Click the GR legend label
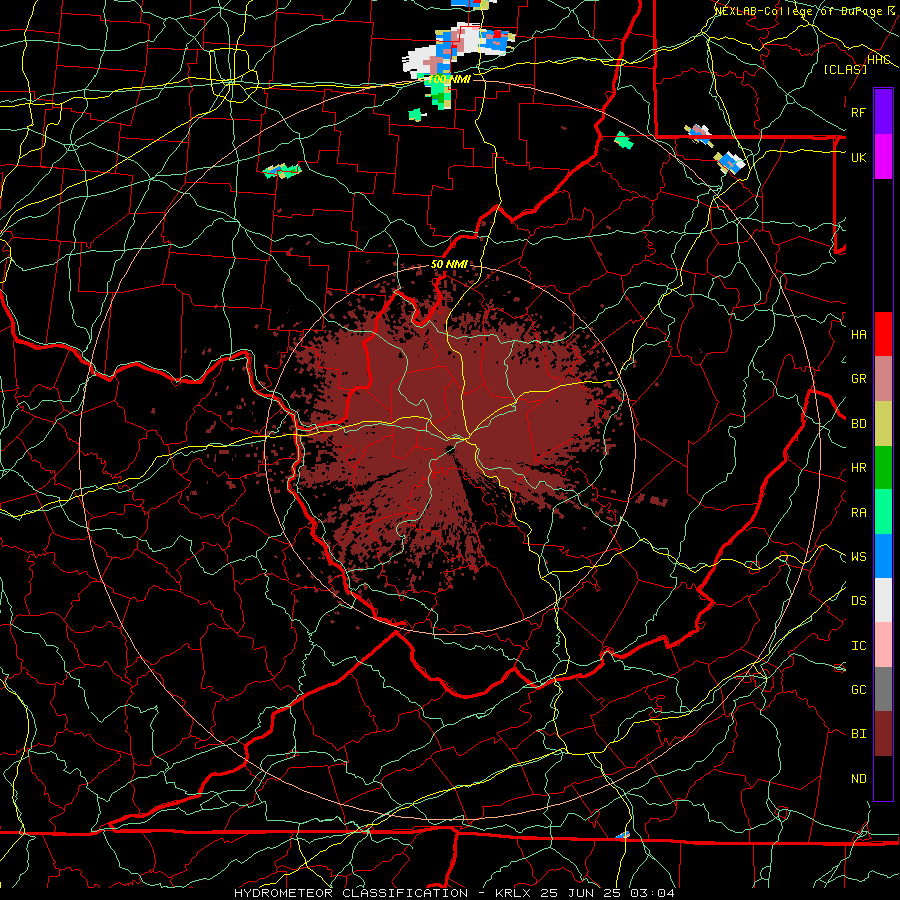Screen dimensions: 900x900 pyautogui.click(x=859, y=379)
